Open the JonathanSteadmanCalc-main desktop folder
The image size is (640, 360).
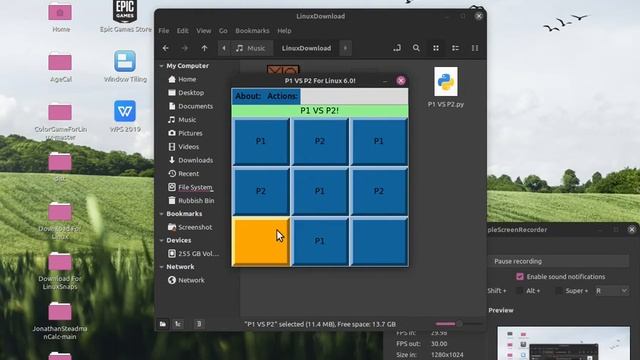pos(60,321)
